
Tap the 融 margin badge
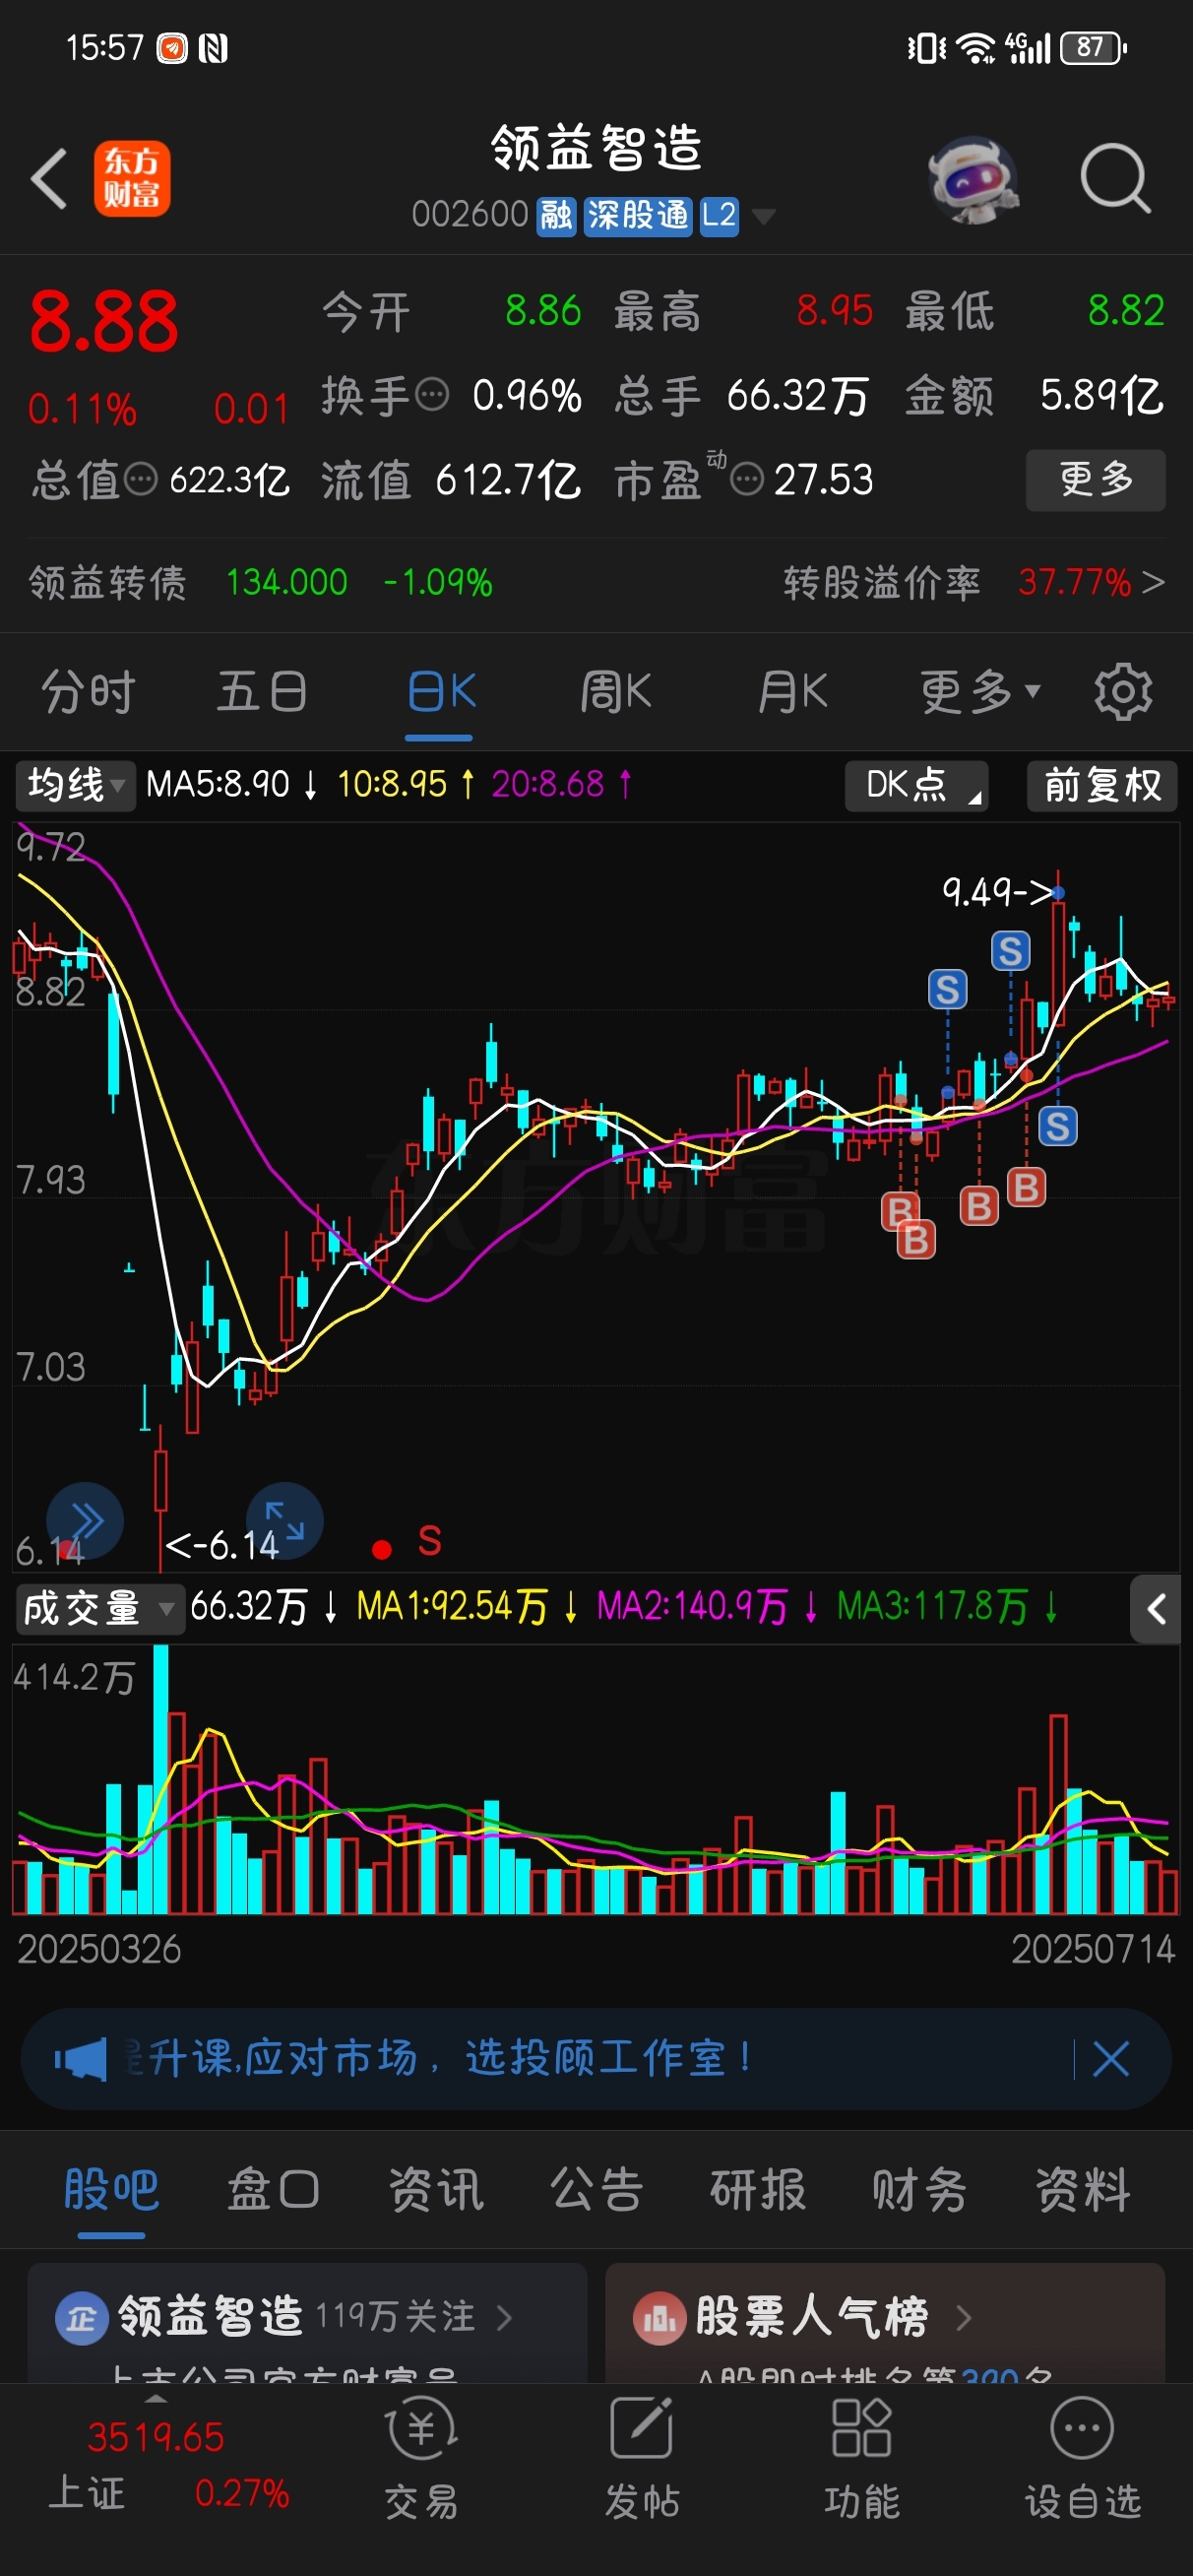click(556, 216)
